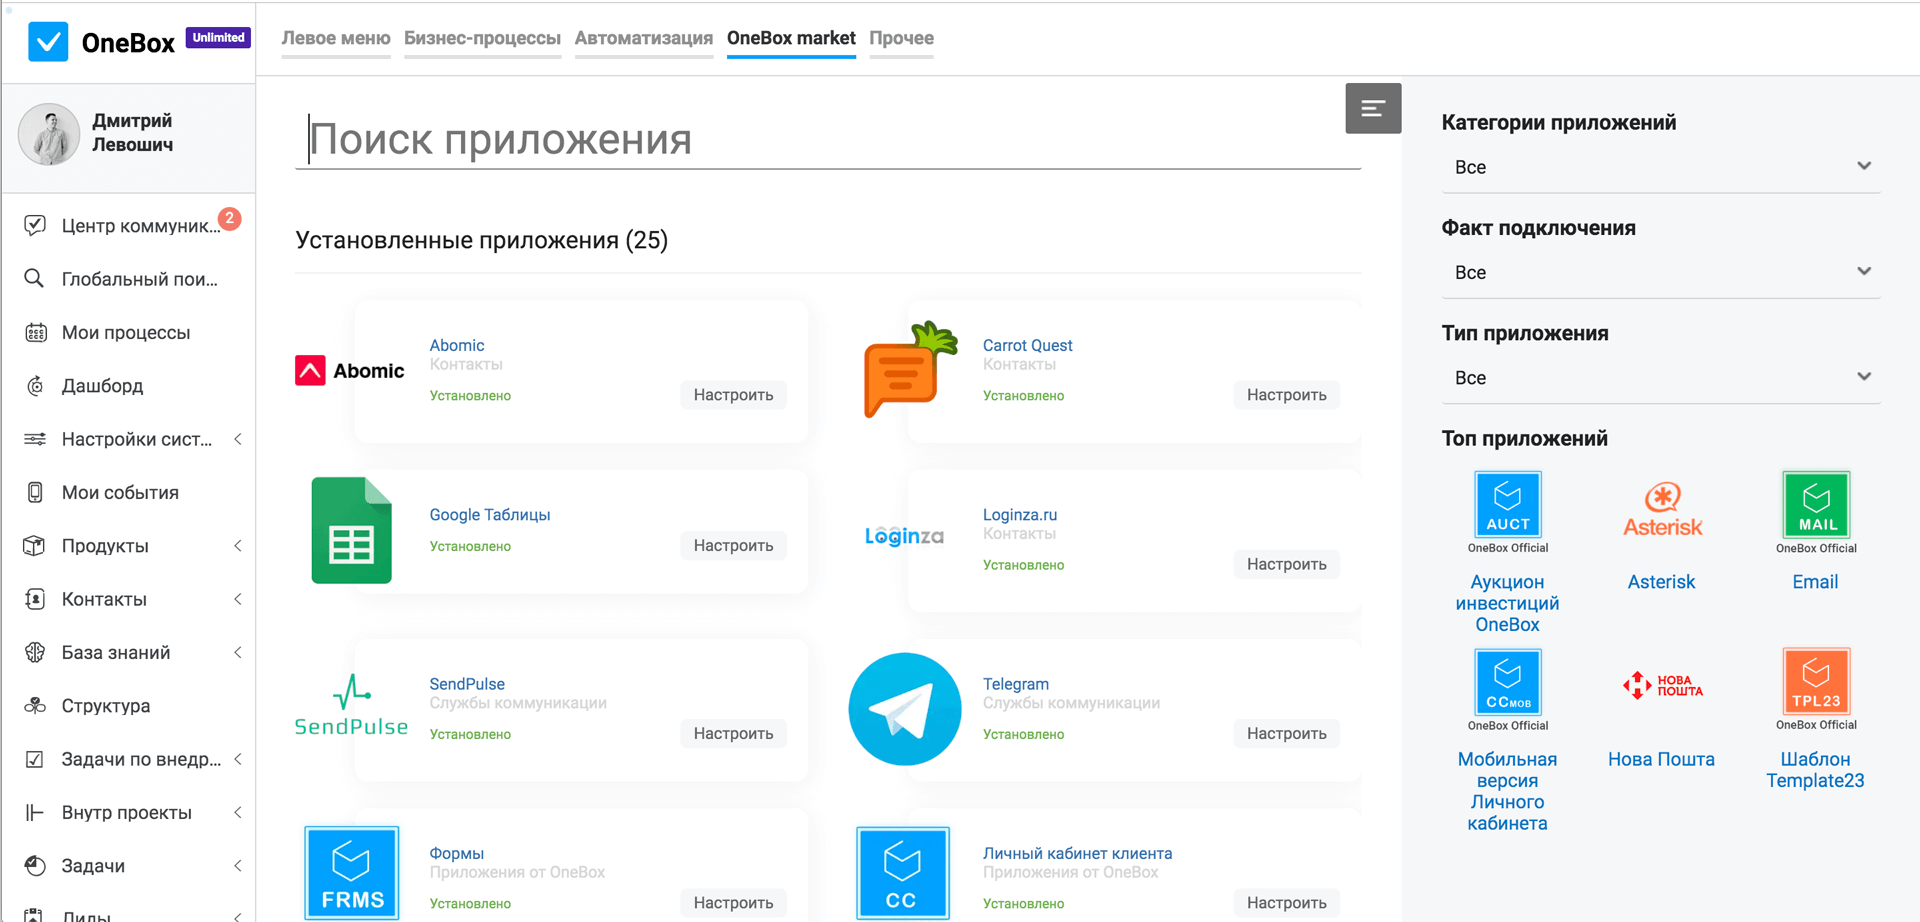
Task: Toggle the gray filter panel menu button
Action: coord(1373,108)
